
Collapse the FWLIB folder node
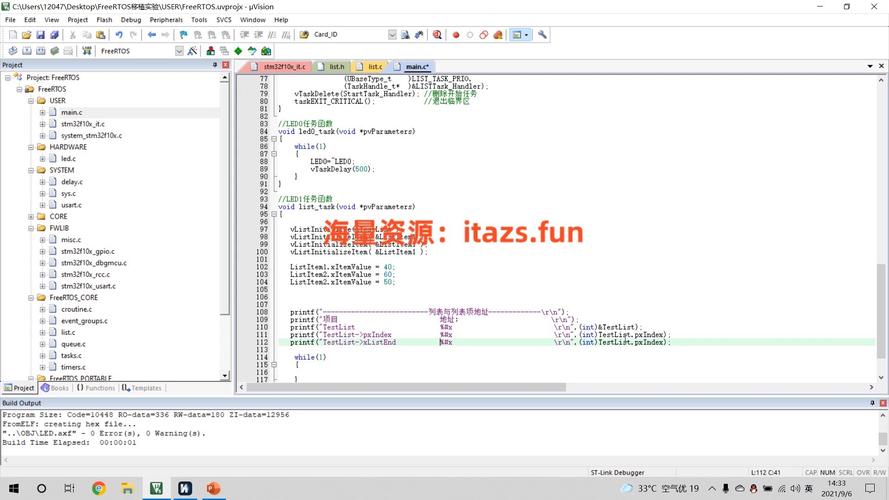(x=31, y=228)
